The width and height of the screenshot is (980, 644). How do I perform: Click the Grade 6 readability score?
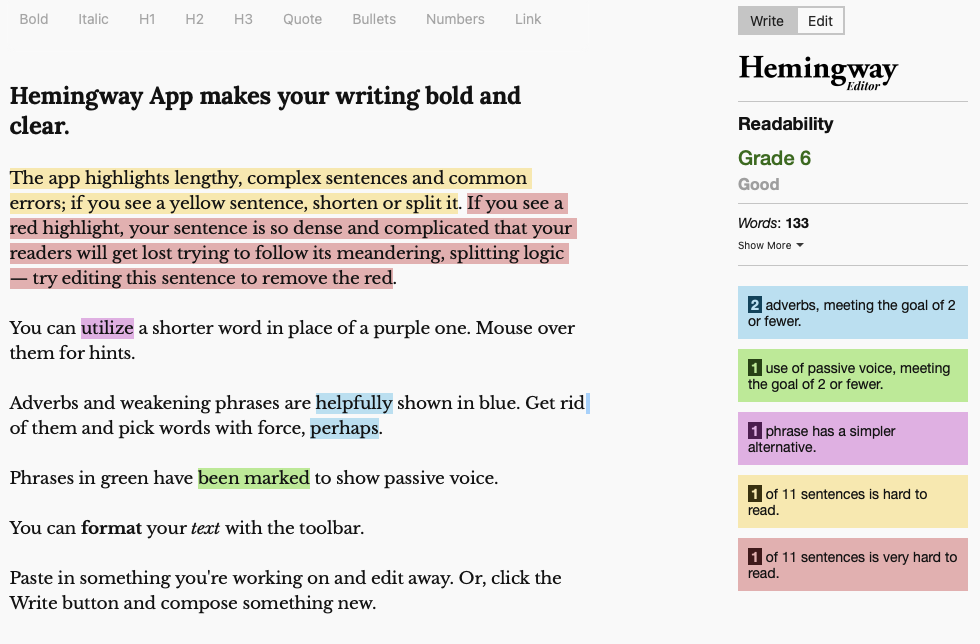tap(774, 158)
